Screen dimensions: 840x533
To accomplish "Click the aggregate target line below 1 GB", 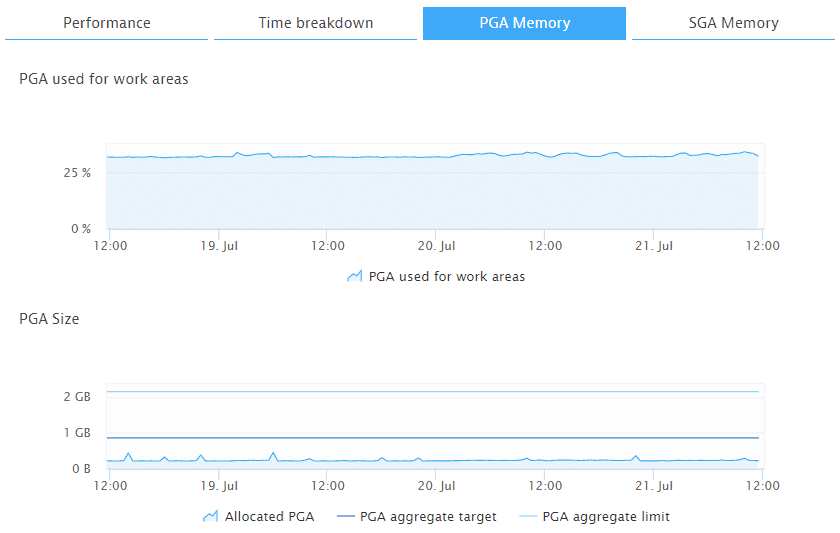I will [x=430, y=438].
